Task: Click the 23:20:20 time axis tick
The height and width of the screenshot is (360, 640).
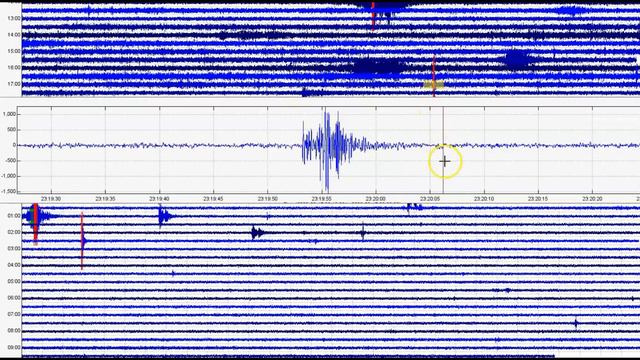Action: [x=592, y=199]
